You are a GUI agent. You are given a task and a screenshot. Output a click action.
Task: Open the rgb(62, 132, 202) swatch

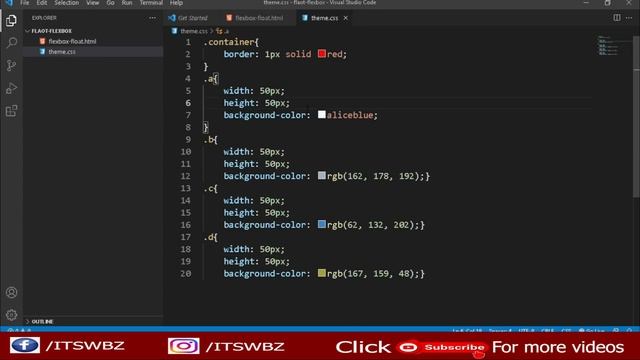point(322,224)
